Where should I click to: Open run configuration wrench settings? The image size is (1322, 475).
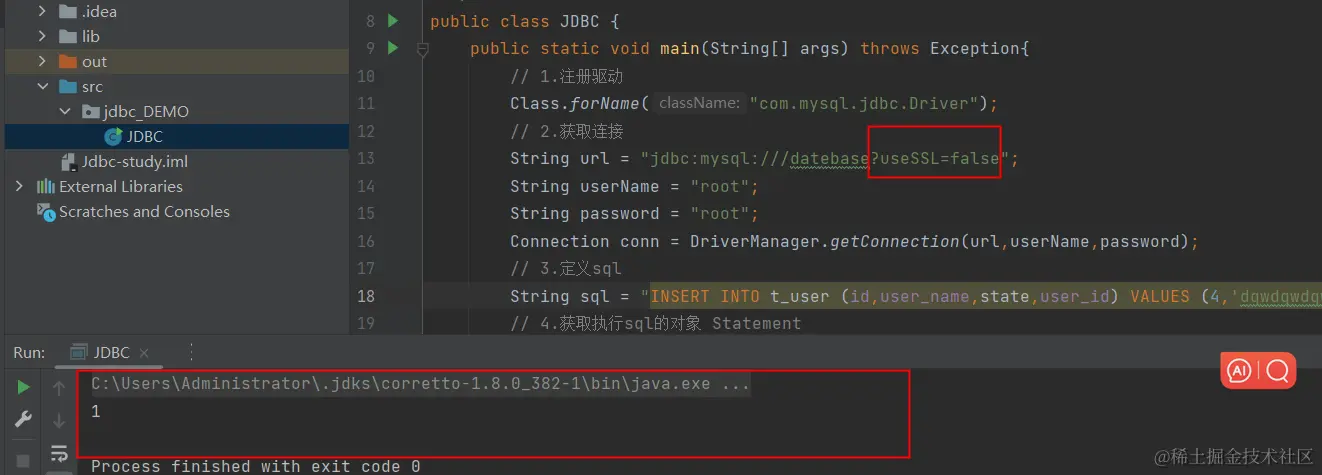pyautogui.click(x=23, y=420)
